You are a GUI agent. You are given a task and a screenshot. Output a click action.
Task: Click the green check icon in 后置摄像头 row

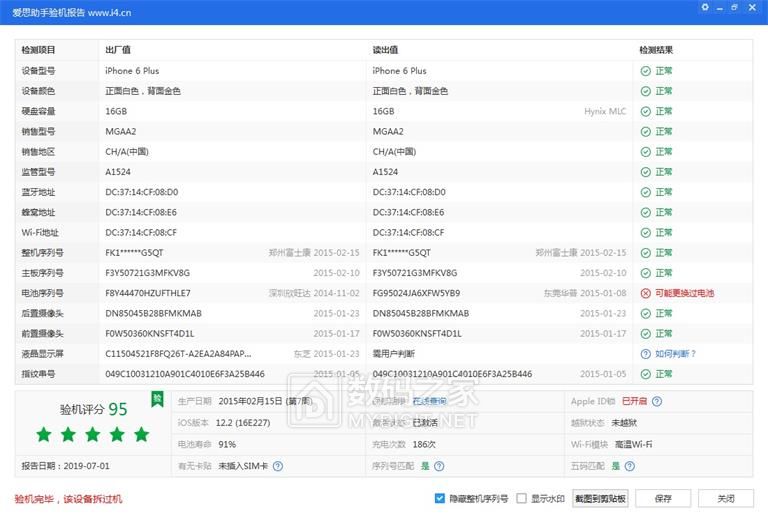point(646,313)
